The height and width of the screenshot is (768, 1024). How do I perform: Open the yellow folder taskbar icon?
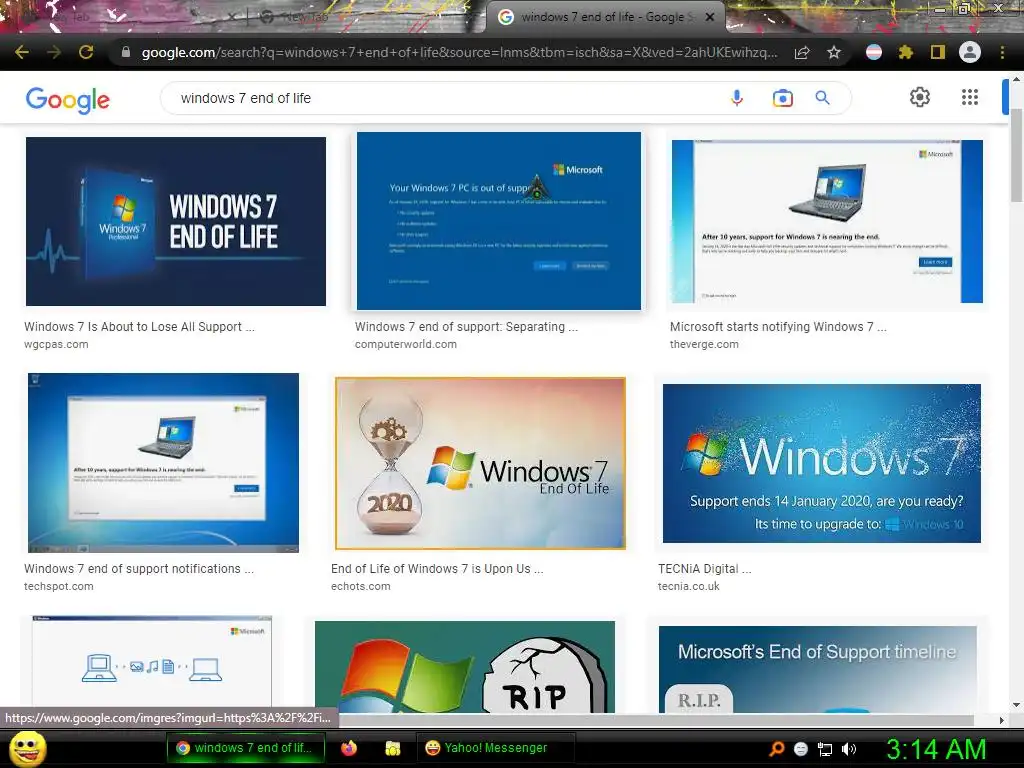tap(392, 748)
